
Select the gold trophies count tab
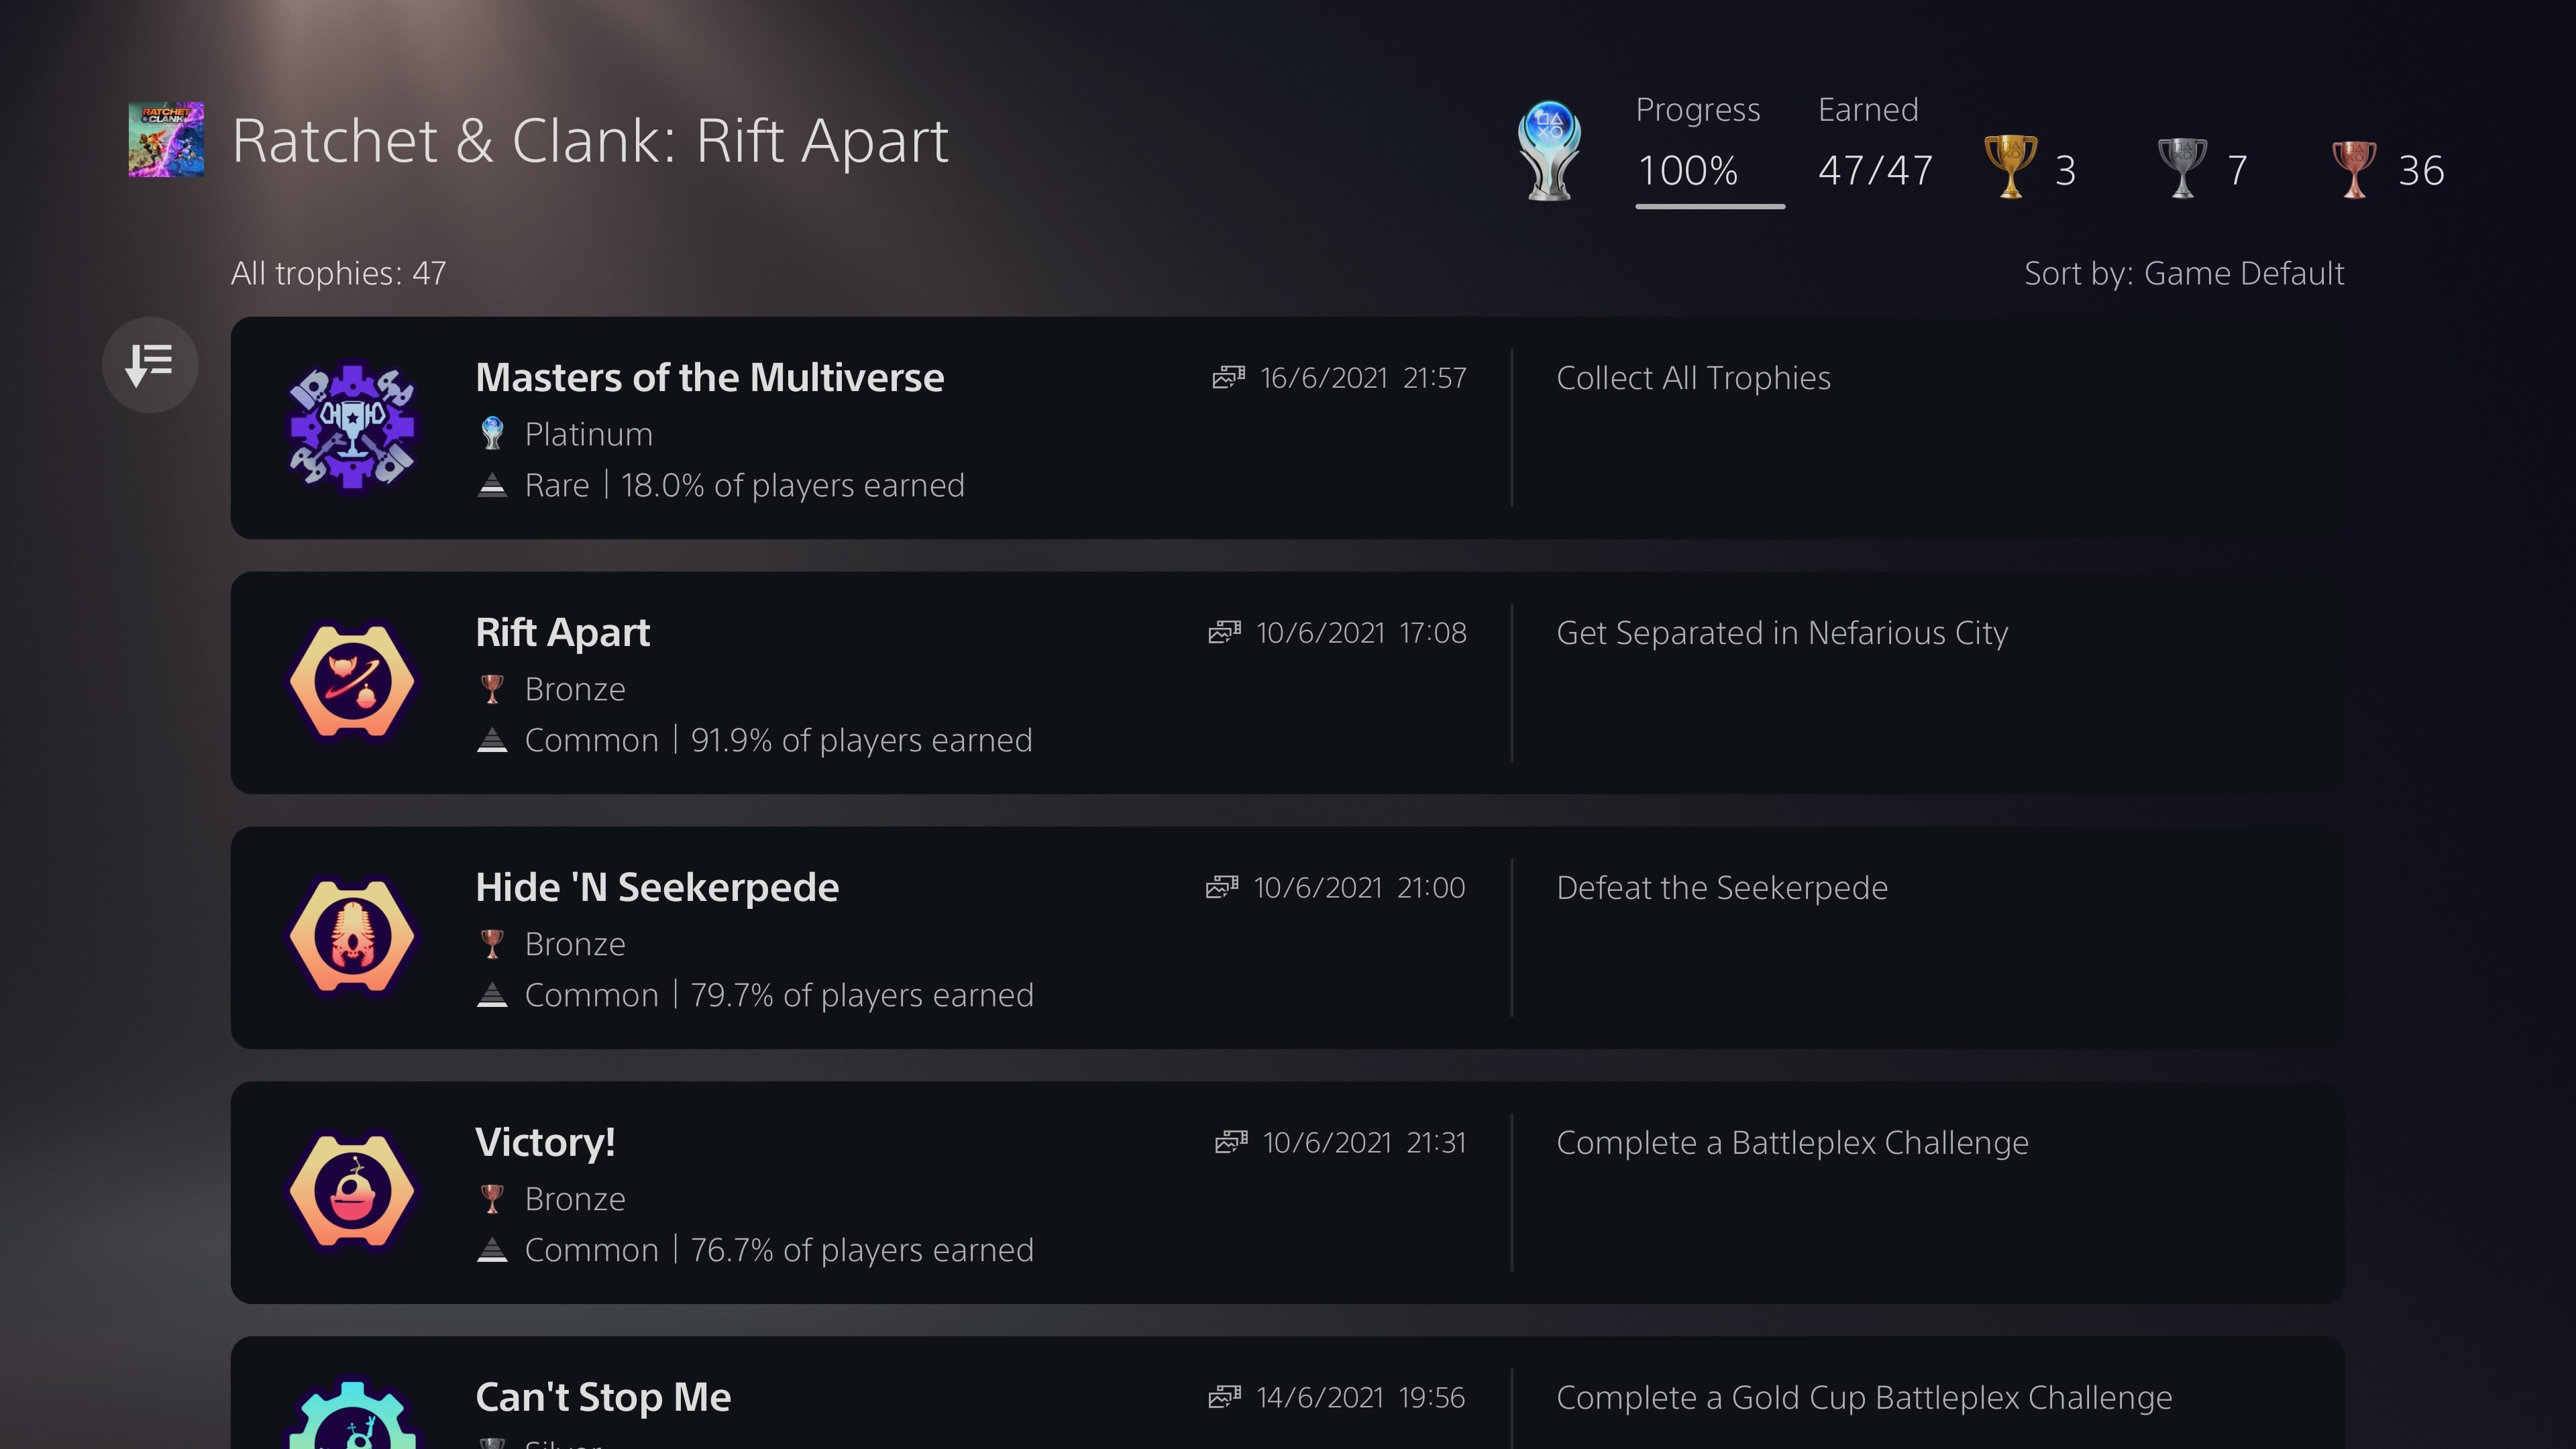point(2035,168)
